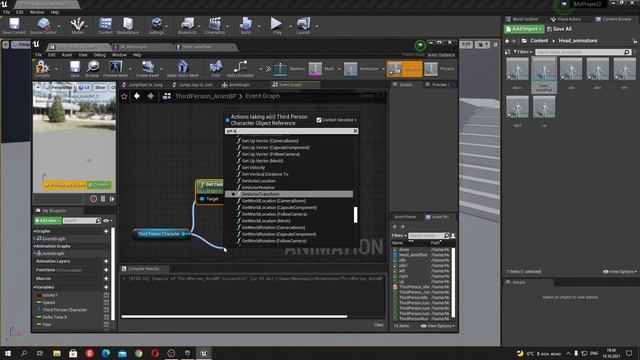Open Cinematics in main toolbar
This screenshot has height=360, width=640.
(215, 26)
